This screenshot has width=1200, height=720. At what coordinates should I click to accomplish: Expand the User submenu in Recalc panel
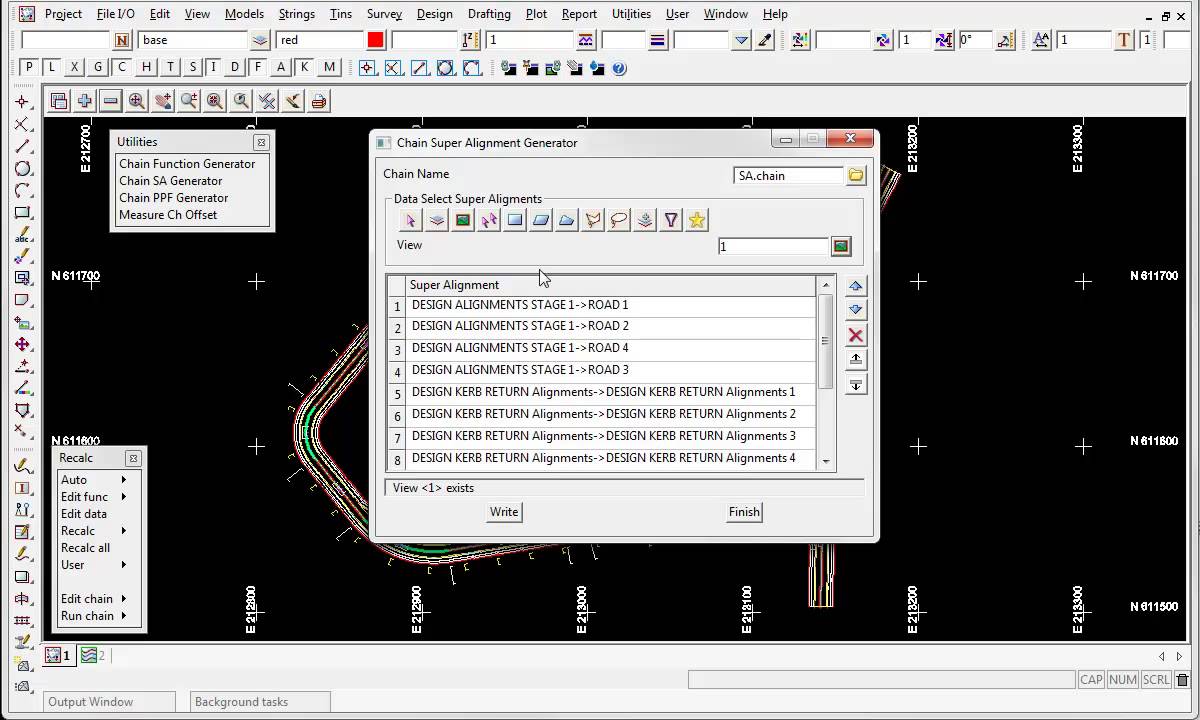point(124,565)
